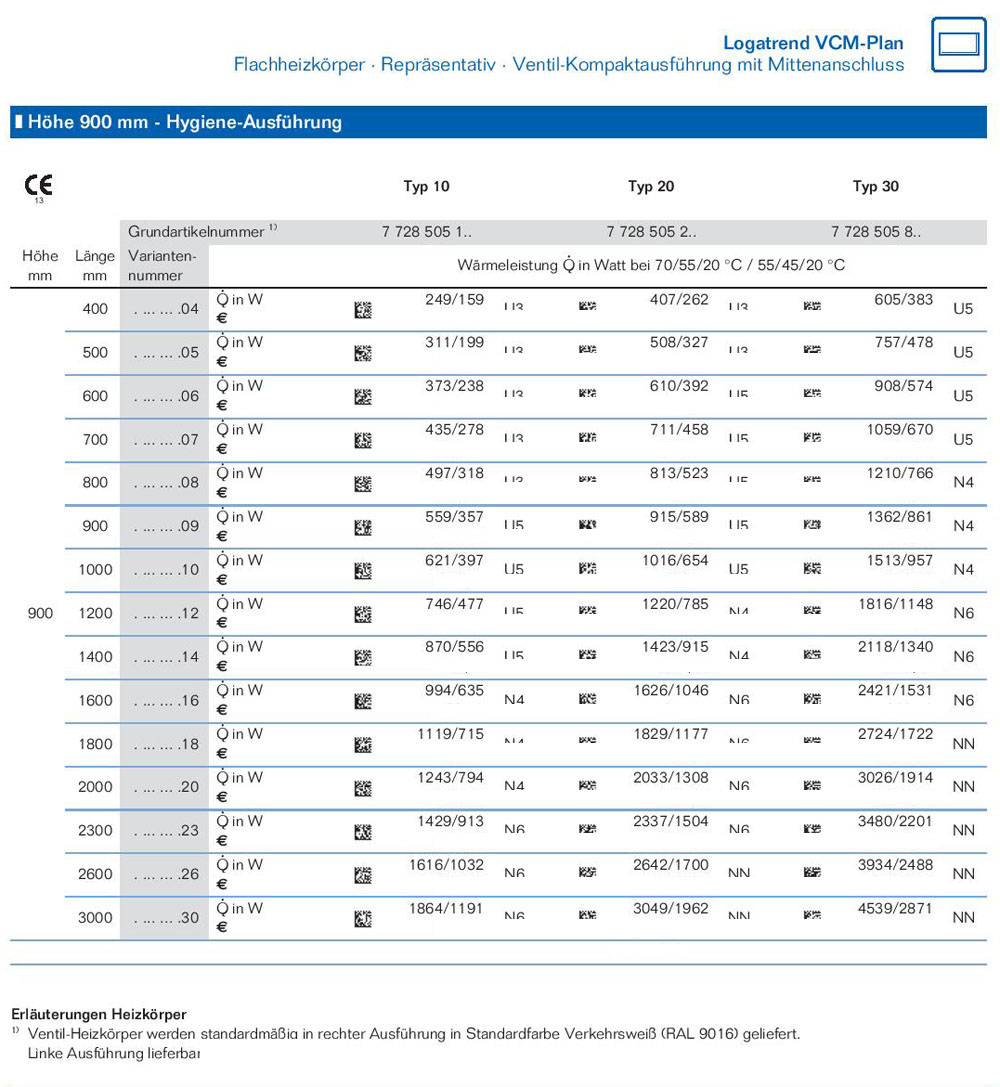Click the Typ 20 'U5' code in the 1000 row
The width and height of the screenshot is (1000, 1087).
click(739, 569)
